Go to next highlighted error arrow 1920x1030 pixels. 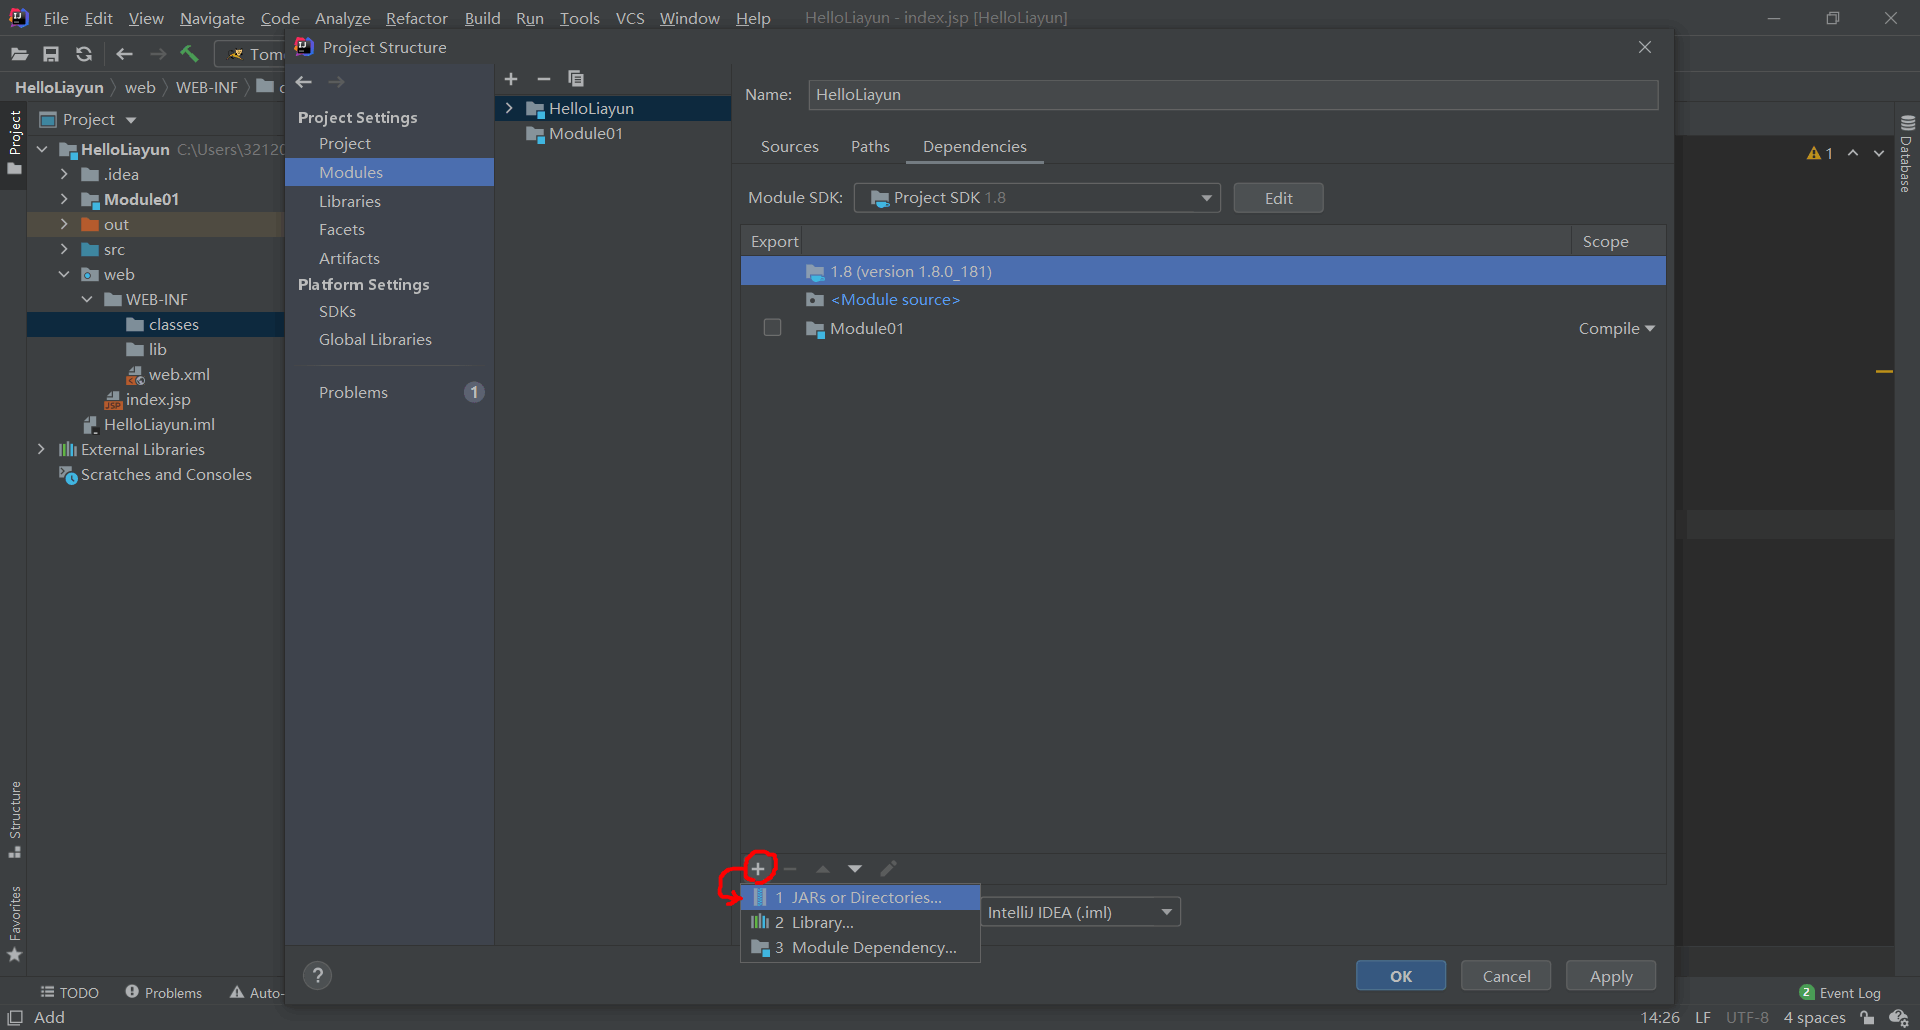coord(1879,153)
